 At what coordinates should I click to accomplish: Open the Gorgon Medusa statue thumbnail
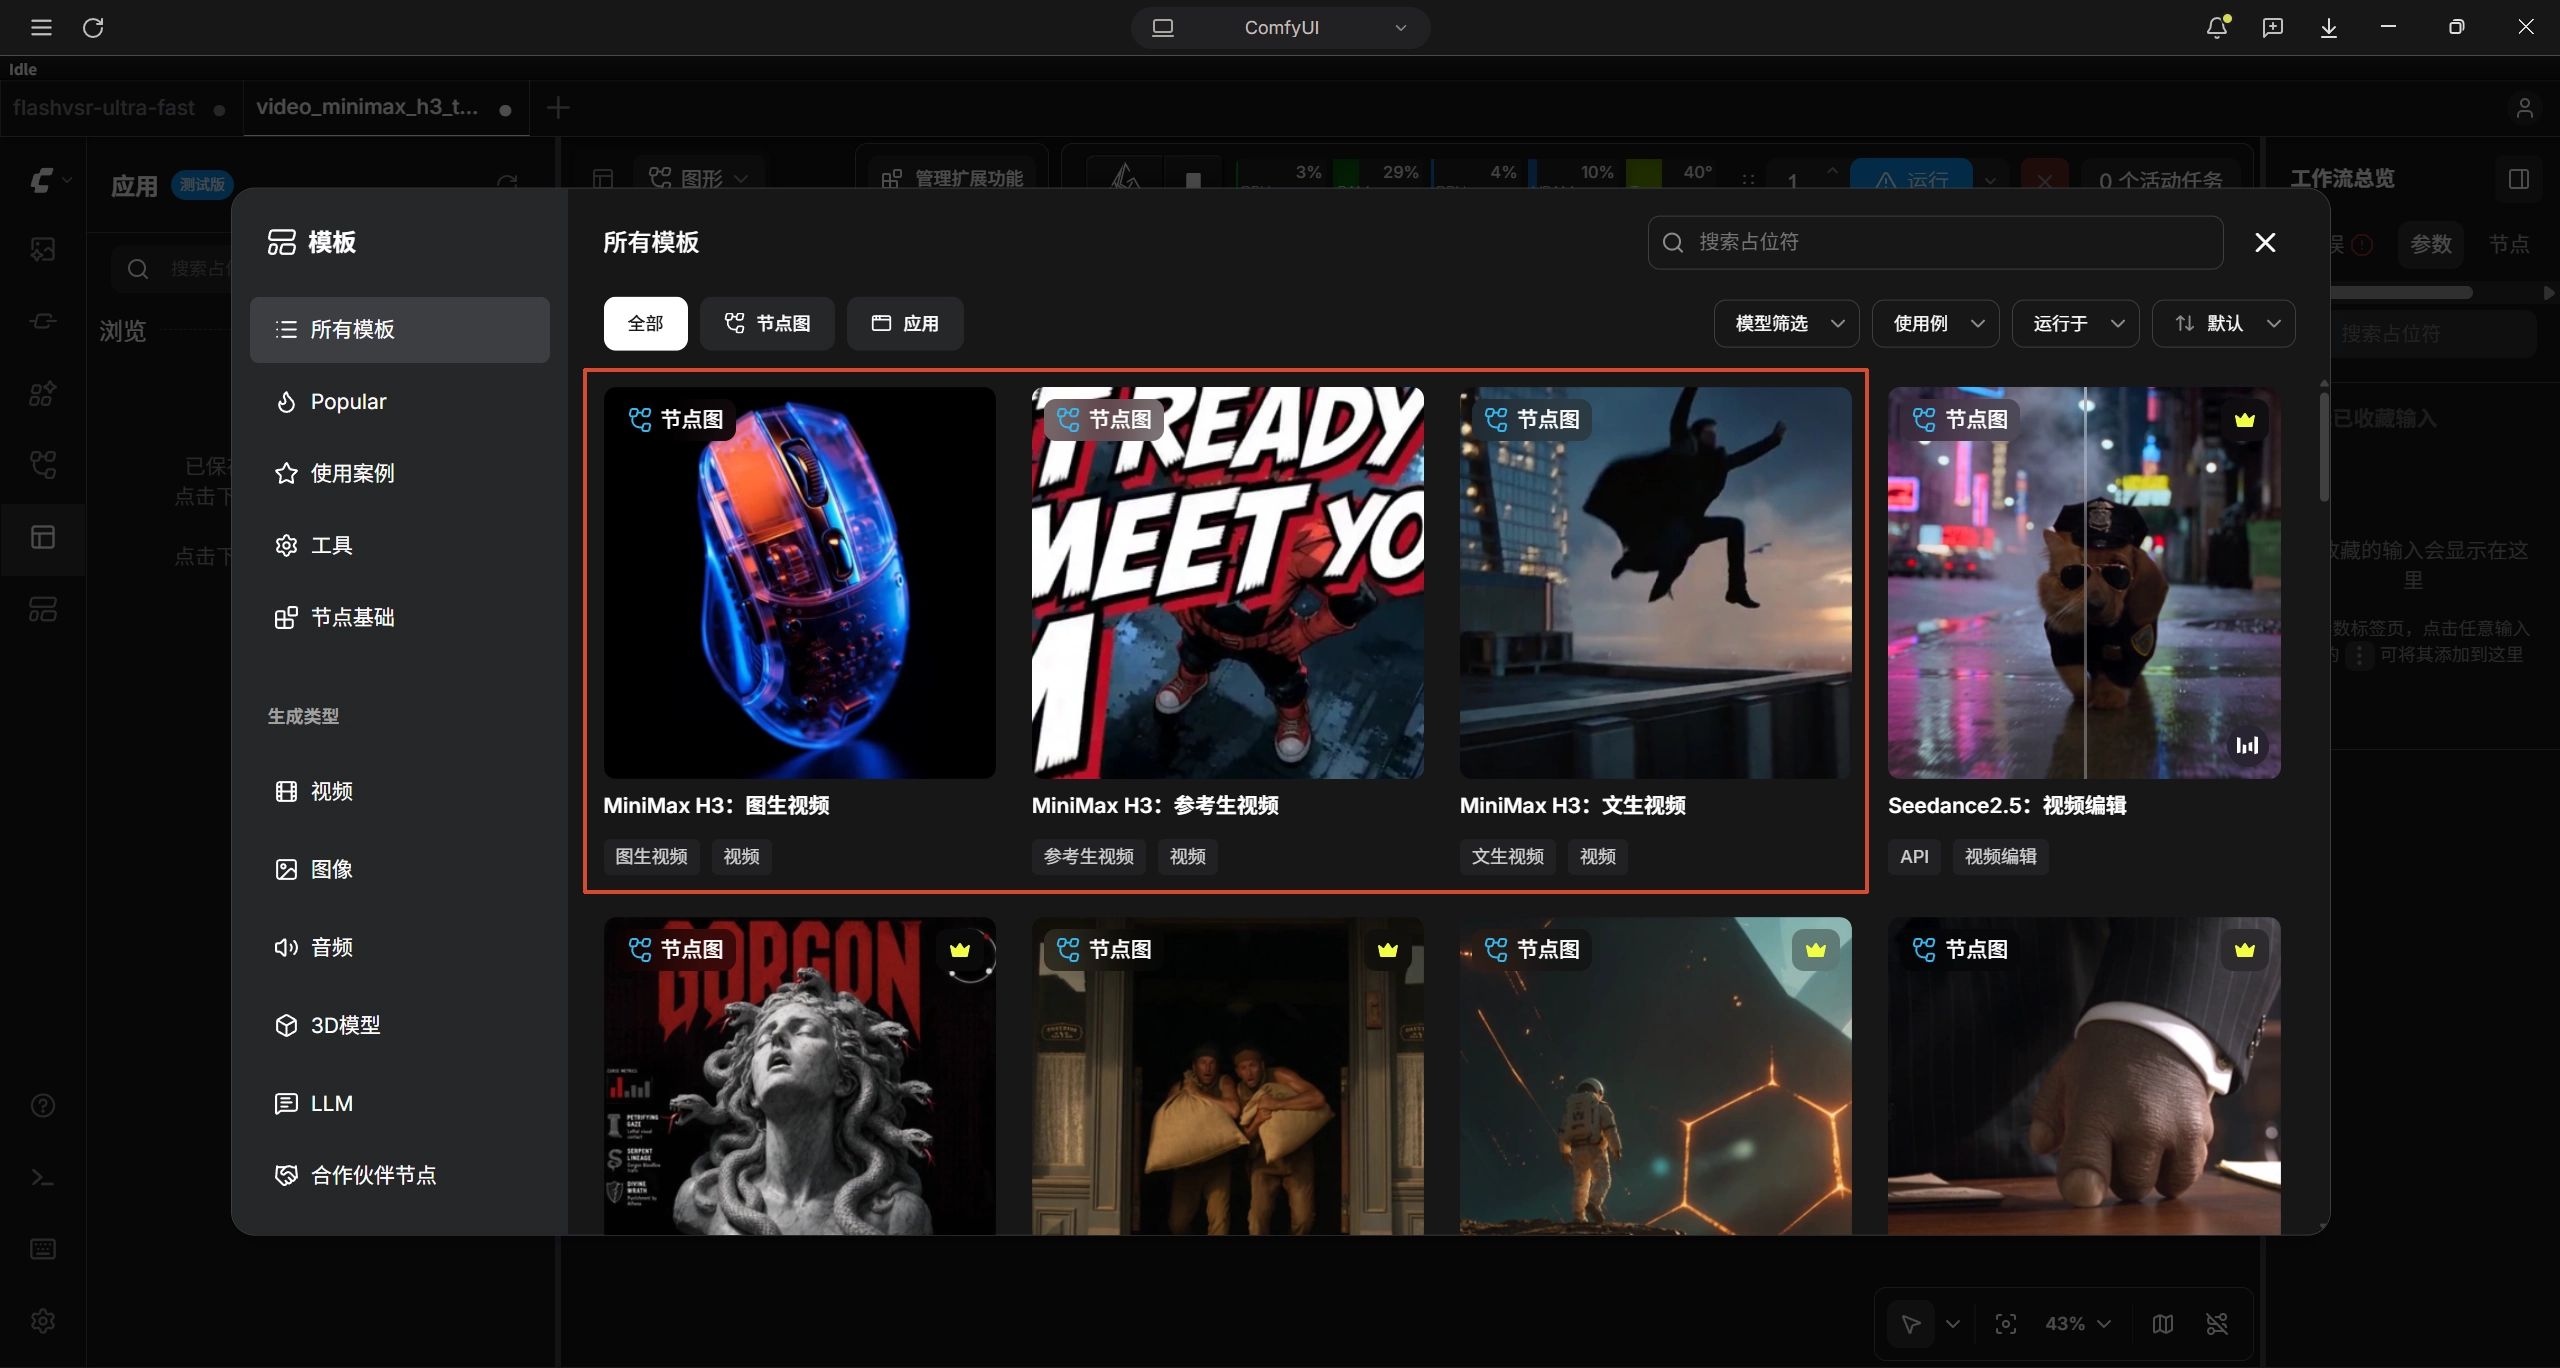pyautogui.click(x=800, y=1076)
